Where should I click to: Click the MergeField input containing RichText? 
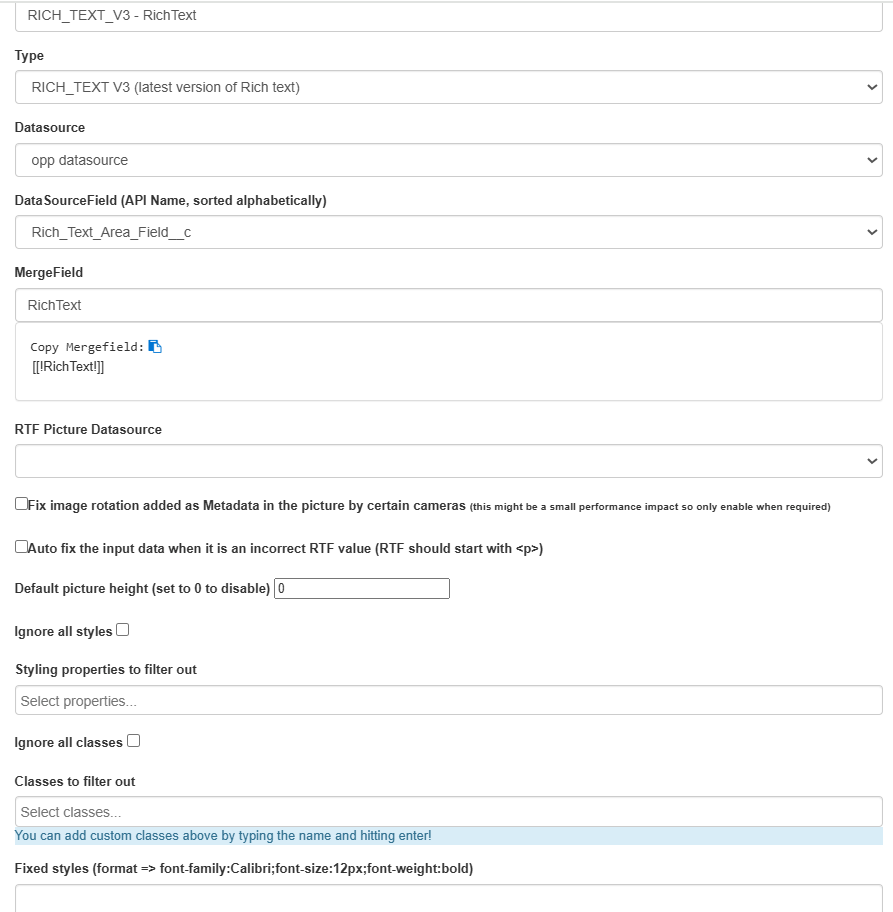[x=449, y=305]
